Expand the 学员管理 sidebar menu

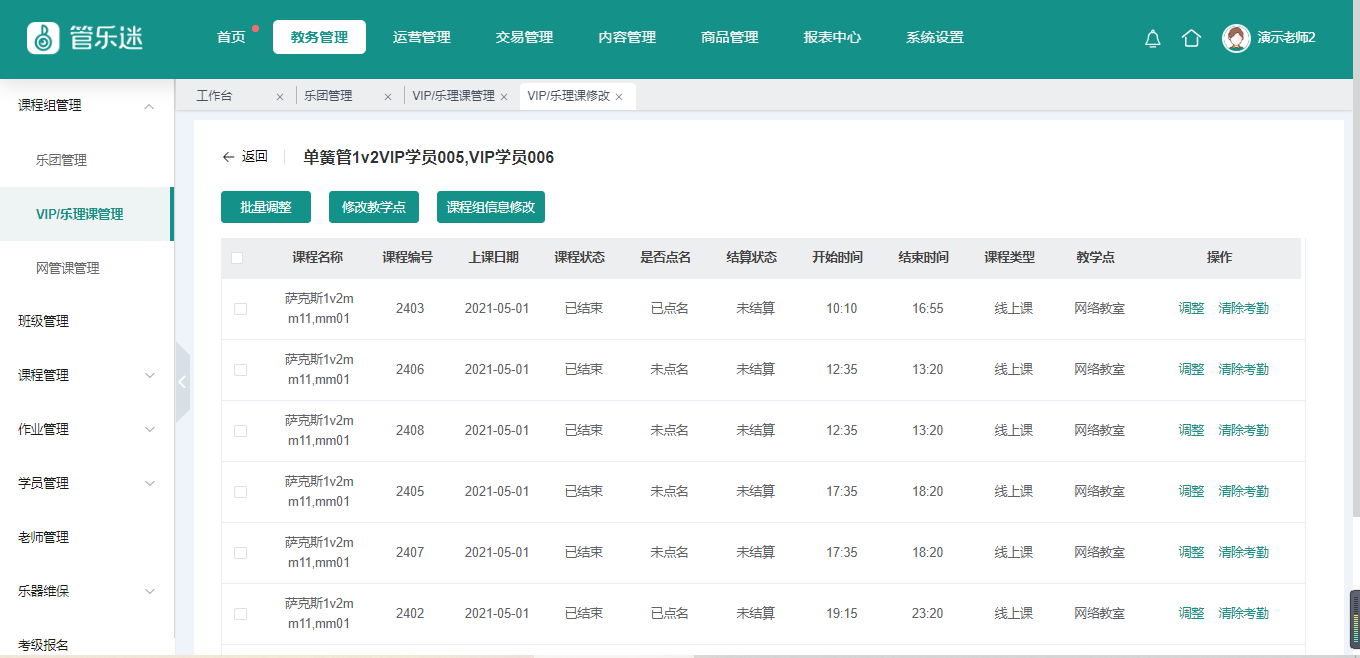click(x=149, y=484)
